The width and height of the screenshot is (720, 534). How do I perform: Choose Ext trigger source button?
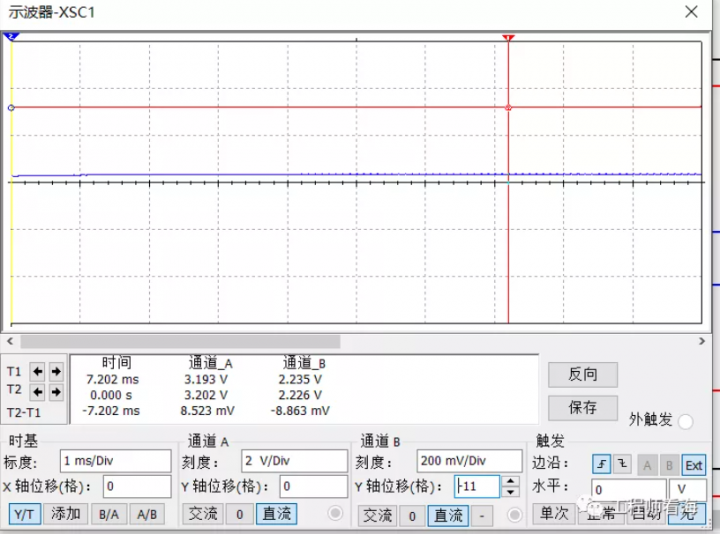pos(693,464)
